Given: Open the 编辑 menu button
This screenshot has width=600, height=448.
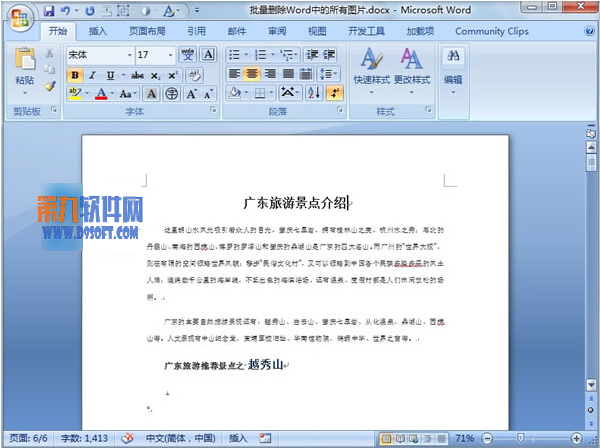Looking at the screenshot, I should point(453,71).
